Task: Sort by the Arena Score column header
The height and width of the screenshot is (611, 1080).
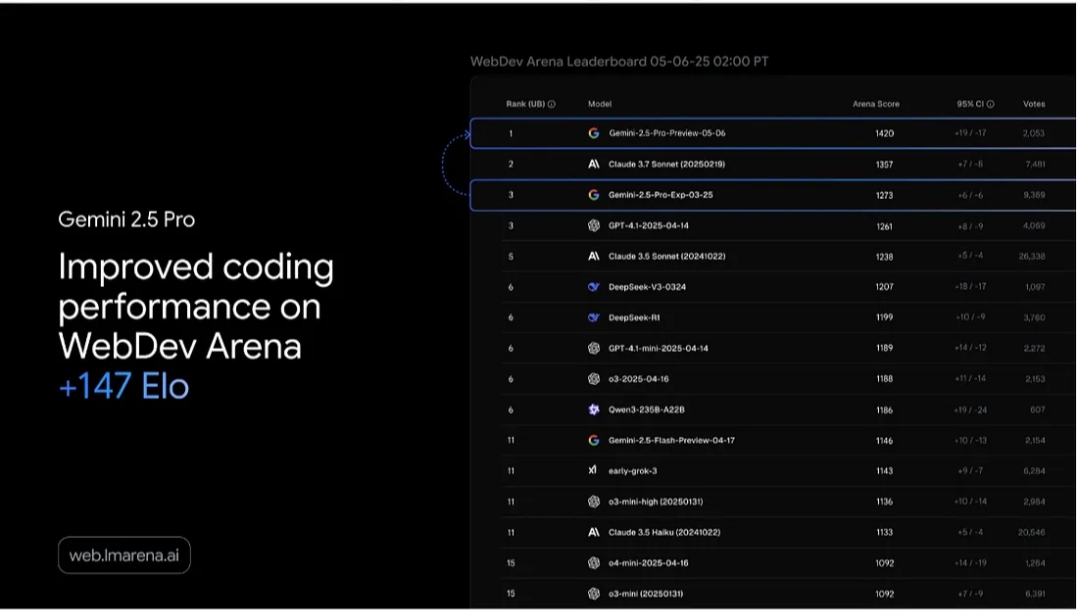Action: [875, 104]
